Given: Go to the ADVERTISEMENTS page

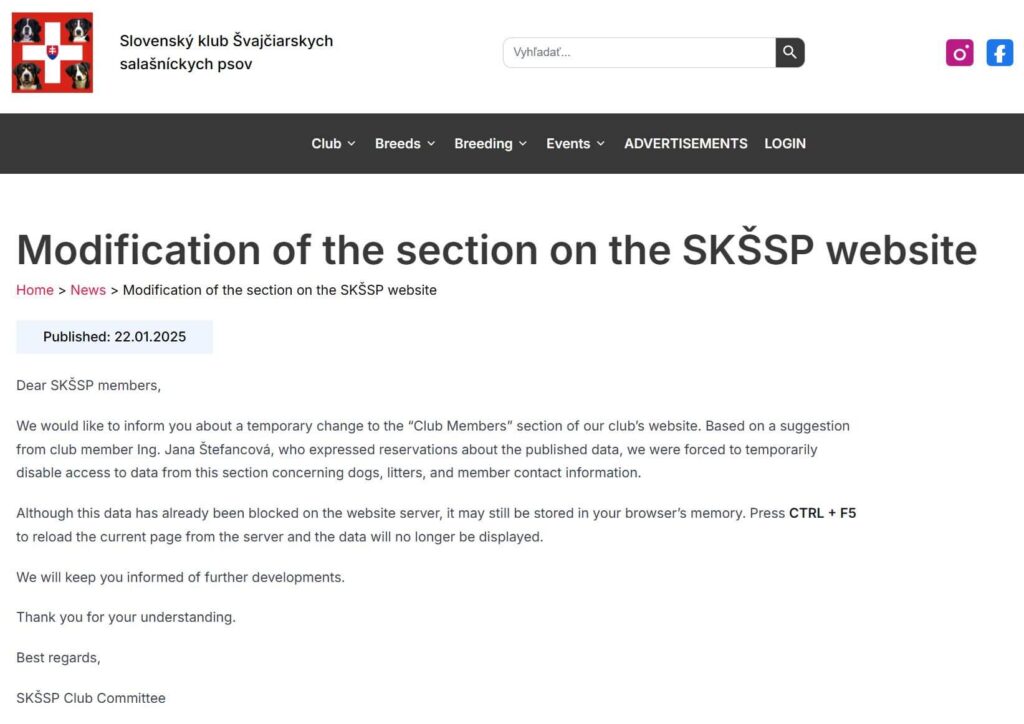Looking at the screenshot, I should pos(686,144).
